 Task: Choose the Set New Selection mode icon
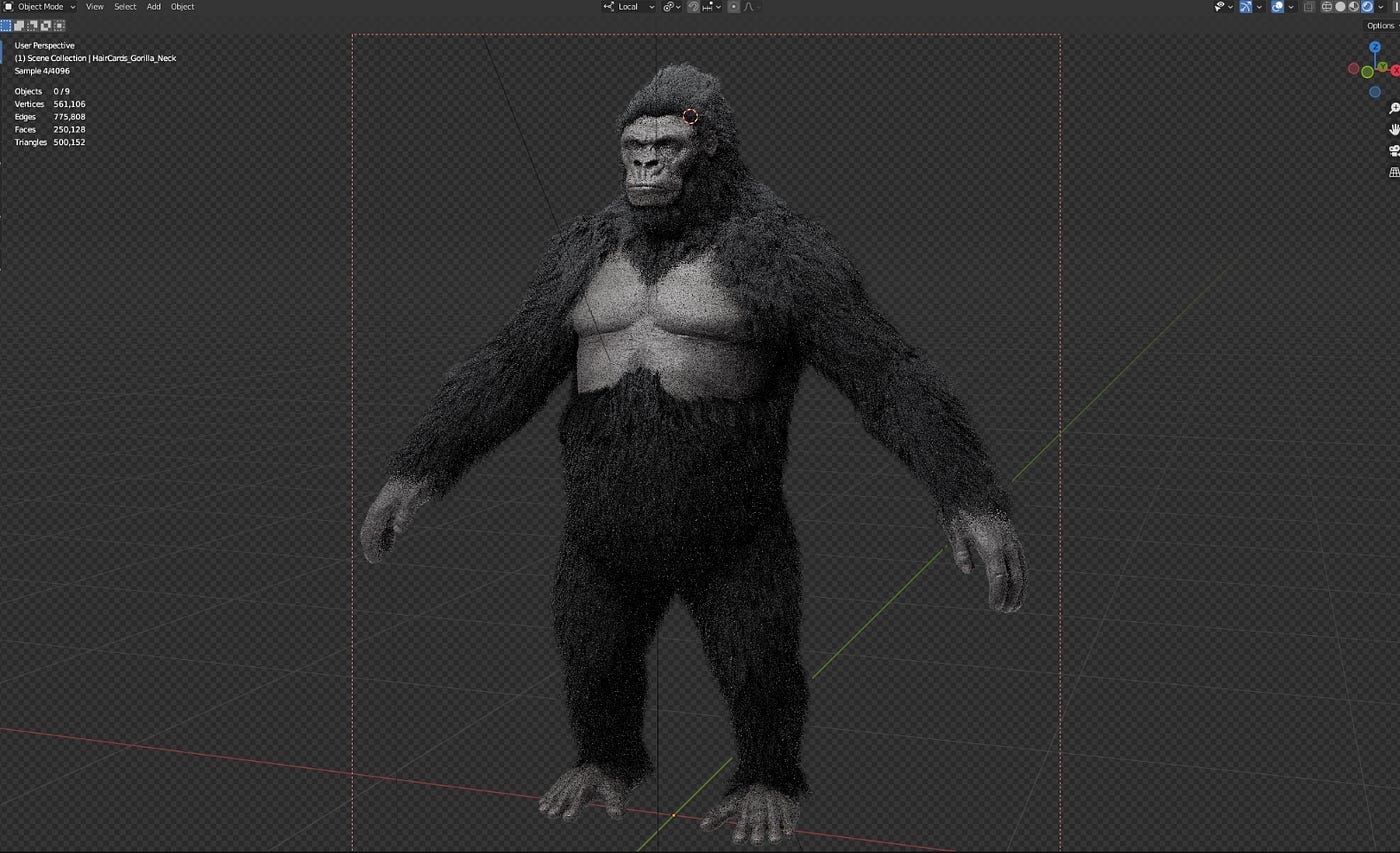coord(6,26)
